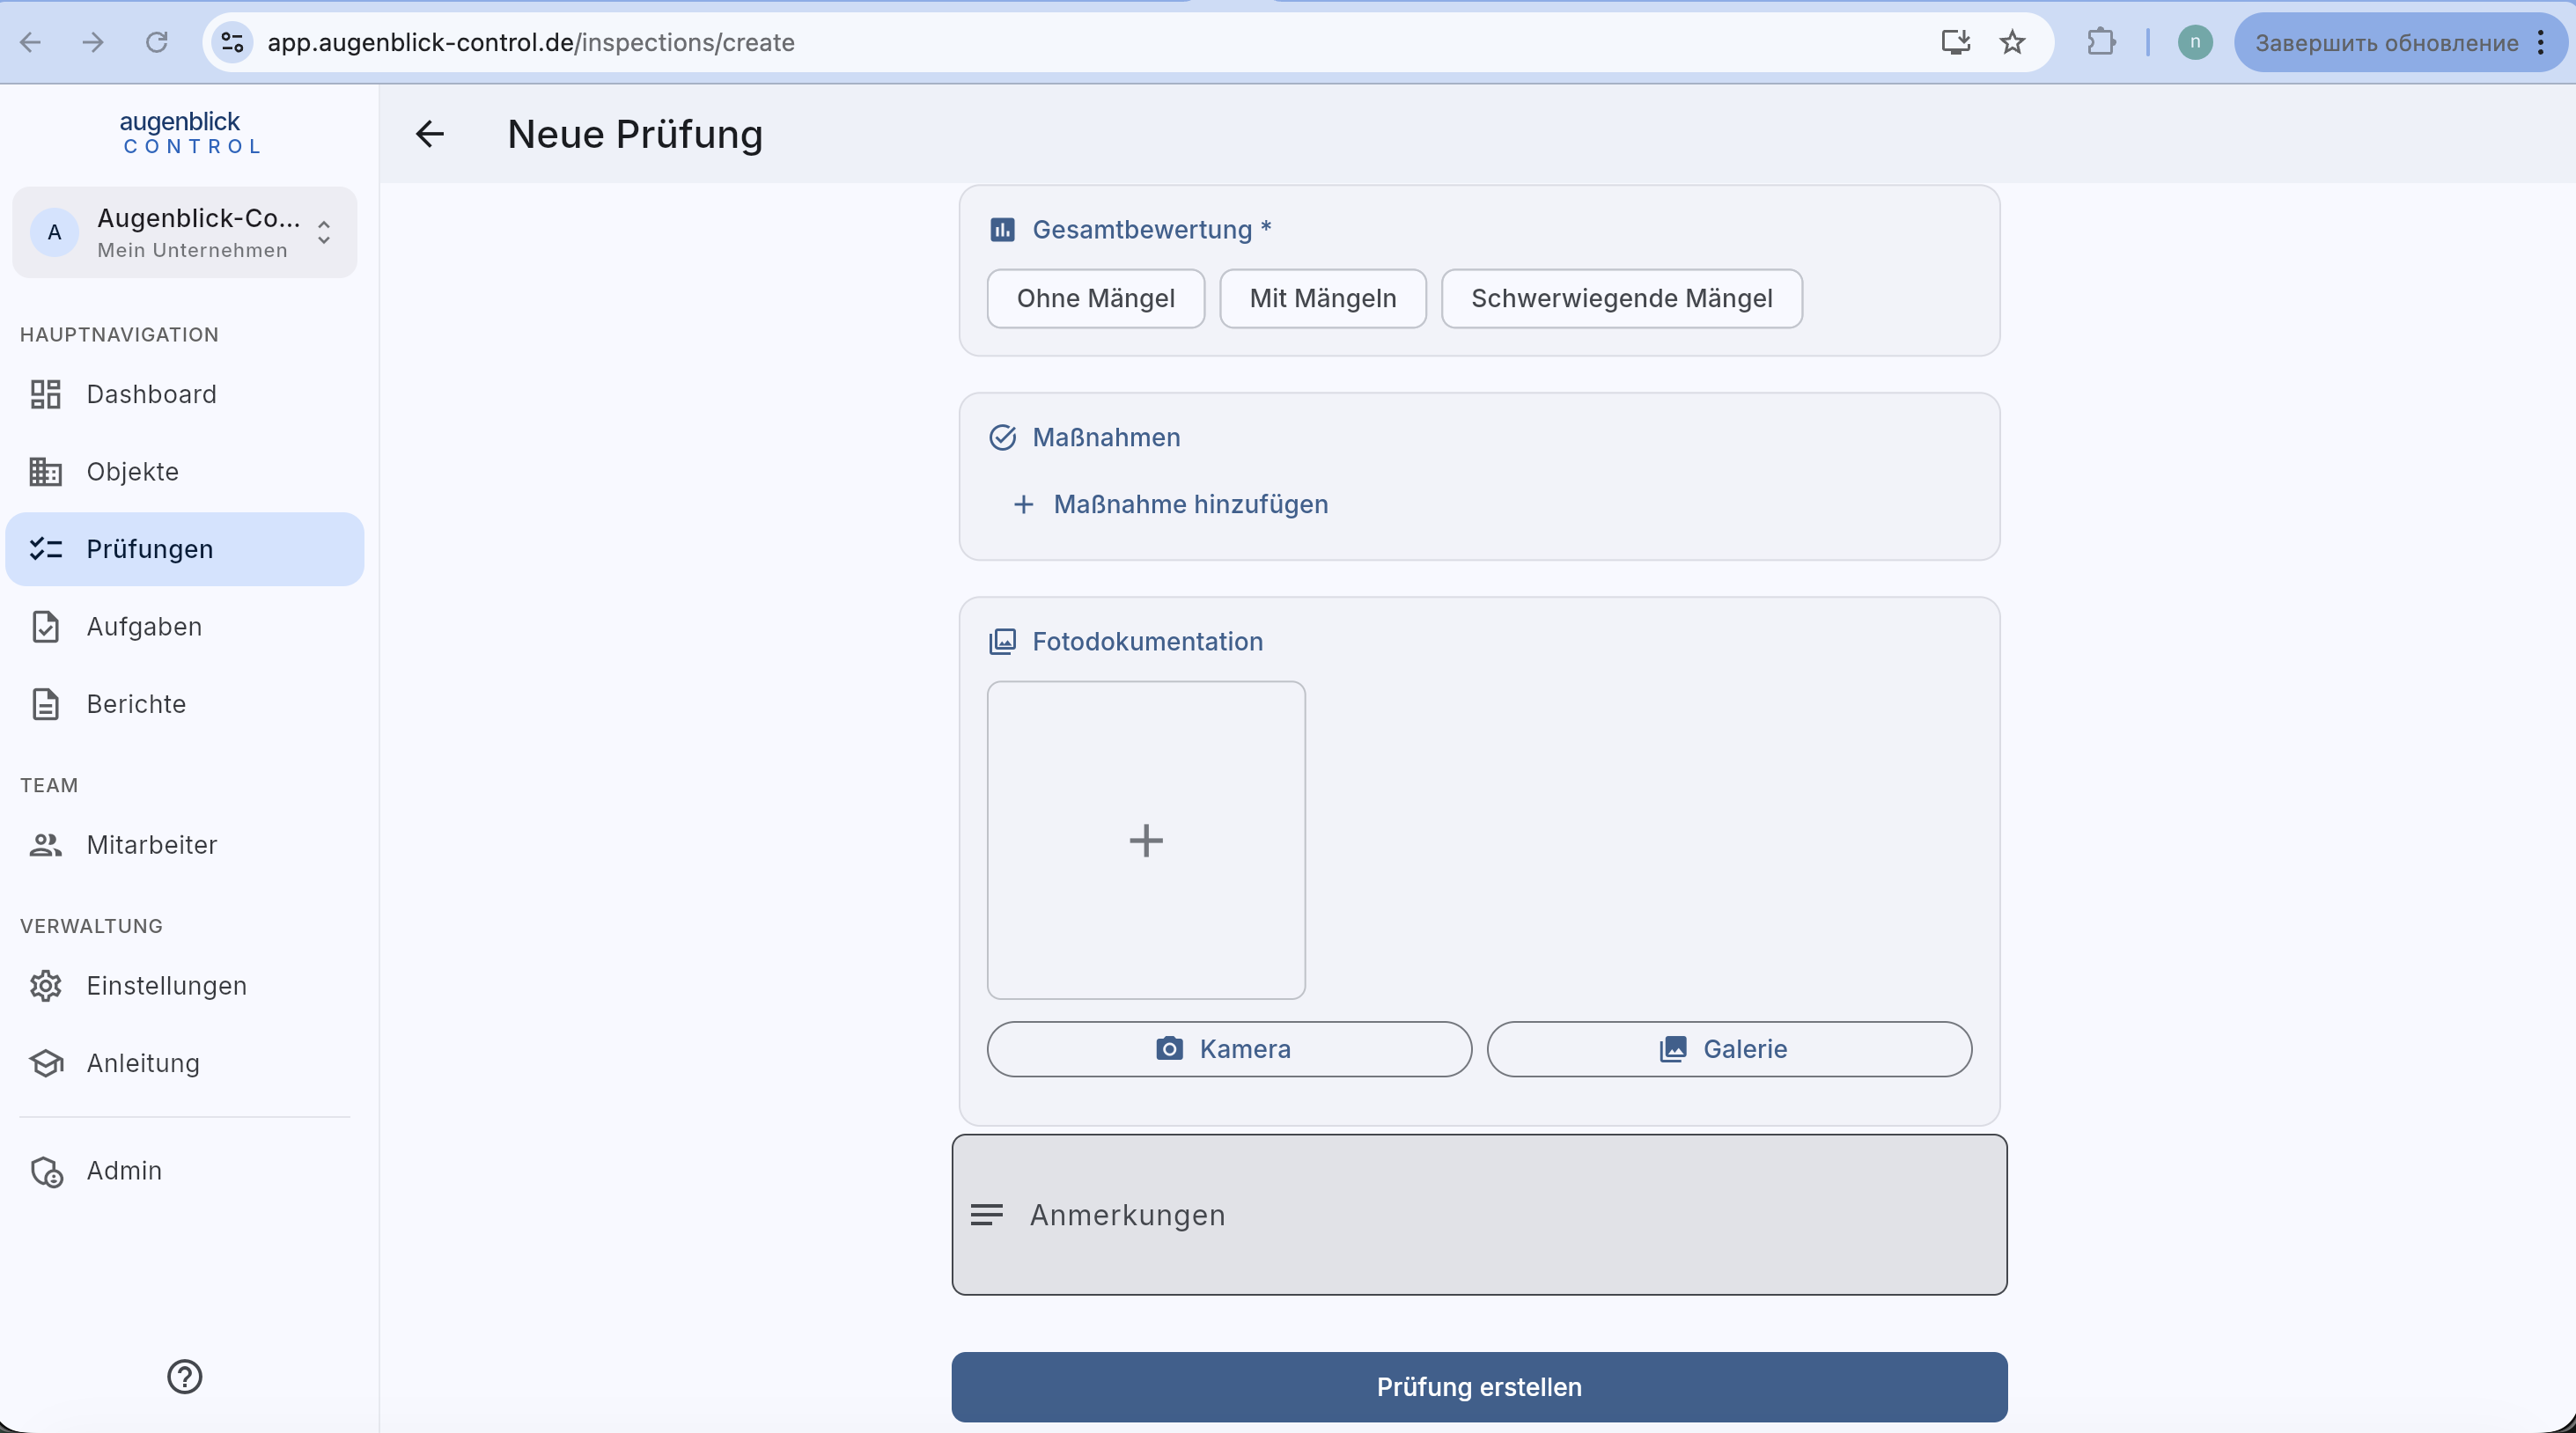Click the gallery icon in Galerie button
Viewport: 2576px width, 1433px height.
click(1673, 1049)
